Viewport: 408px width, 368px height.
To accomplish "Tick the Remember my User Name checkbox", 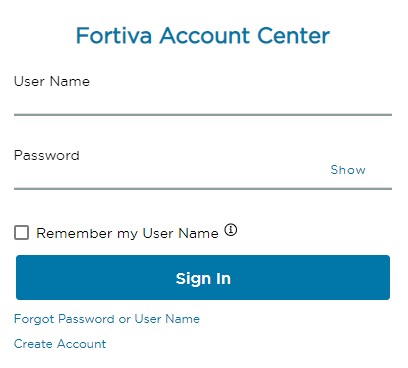I will (x=21, y=232).
